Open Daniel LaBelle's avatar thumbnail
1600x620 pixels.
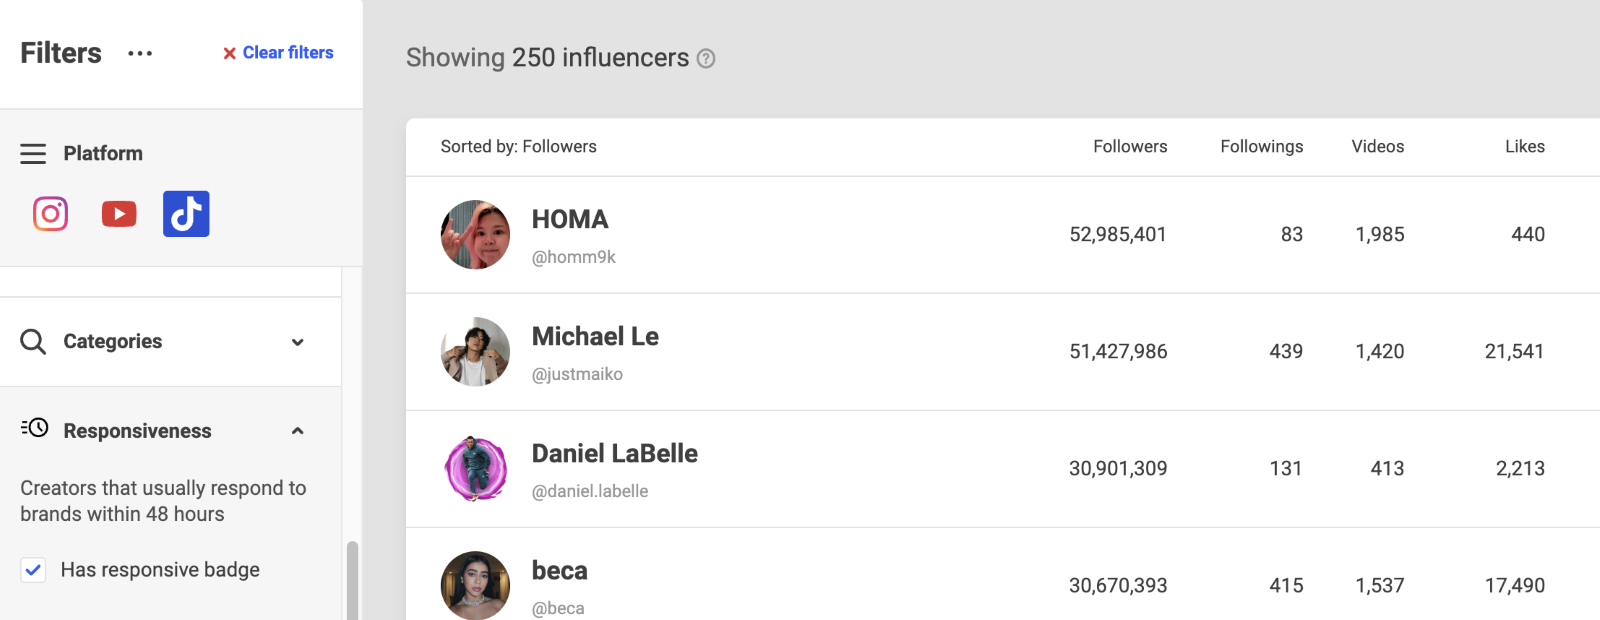476,469
